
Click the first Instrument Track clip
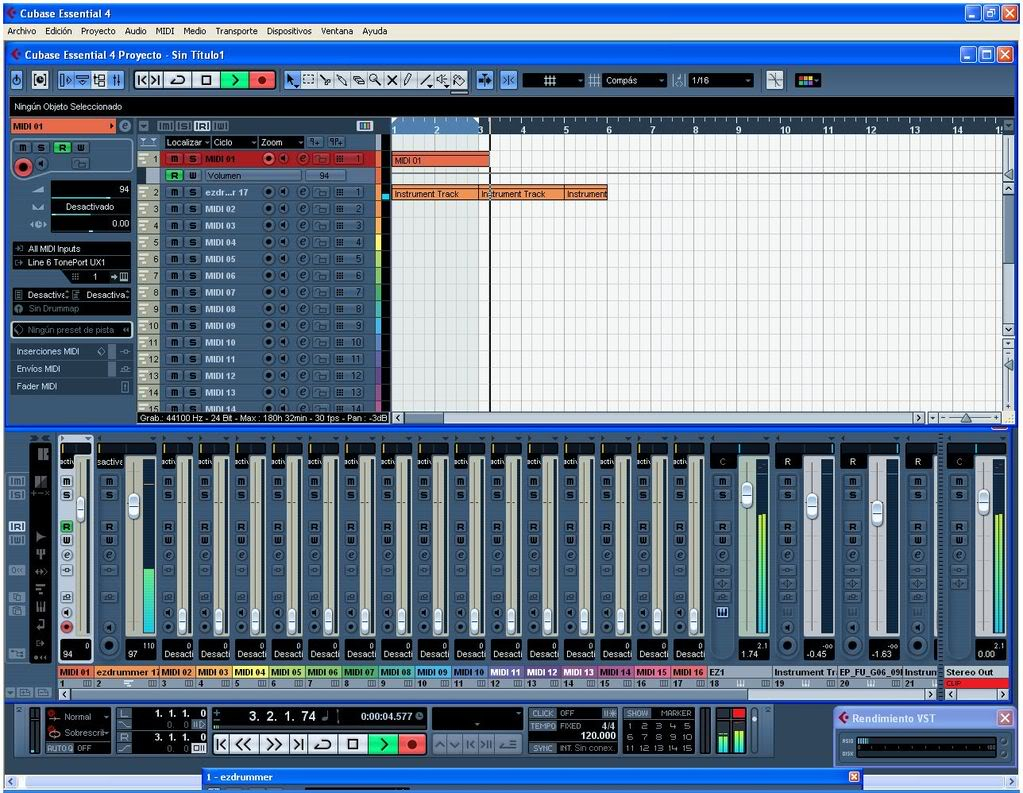[435, 193]
